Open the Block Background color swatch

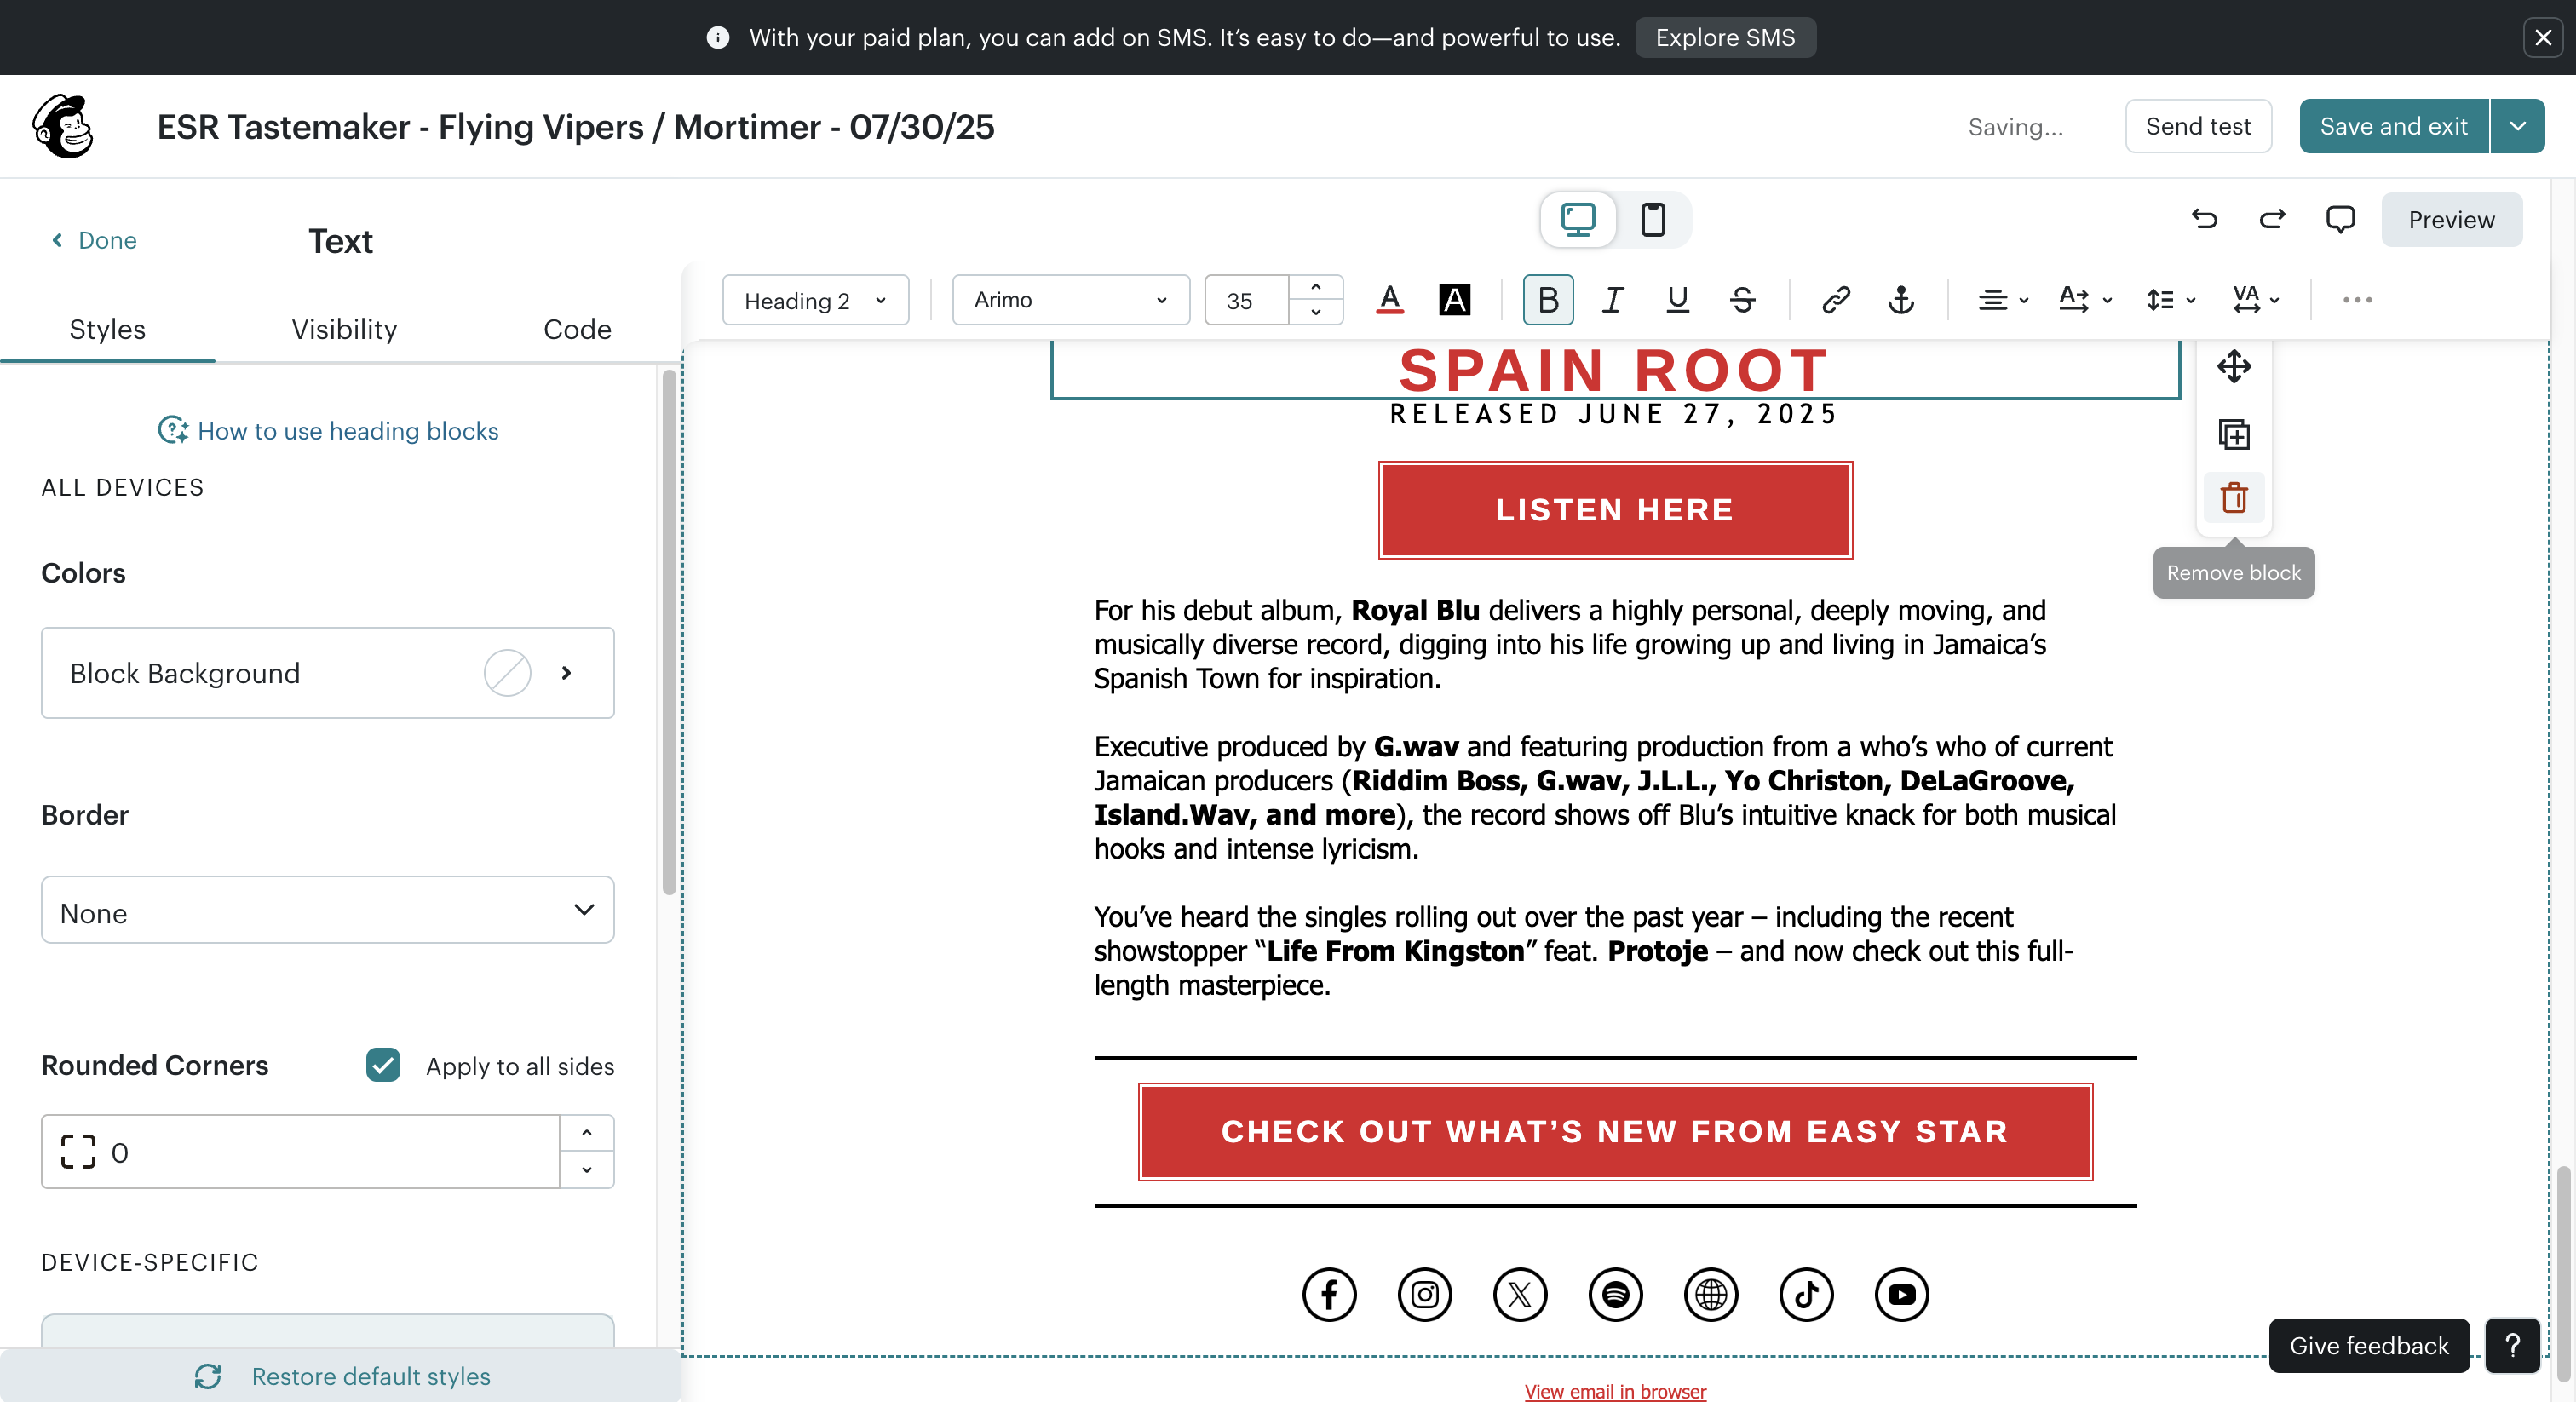tap(507, 673)
